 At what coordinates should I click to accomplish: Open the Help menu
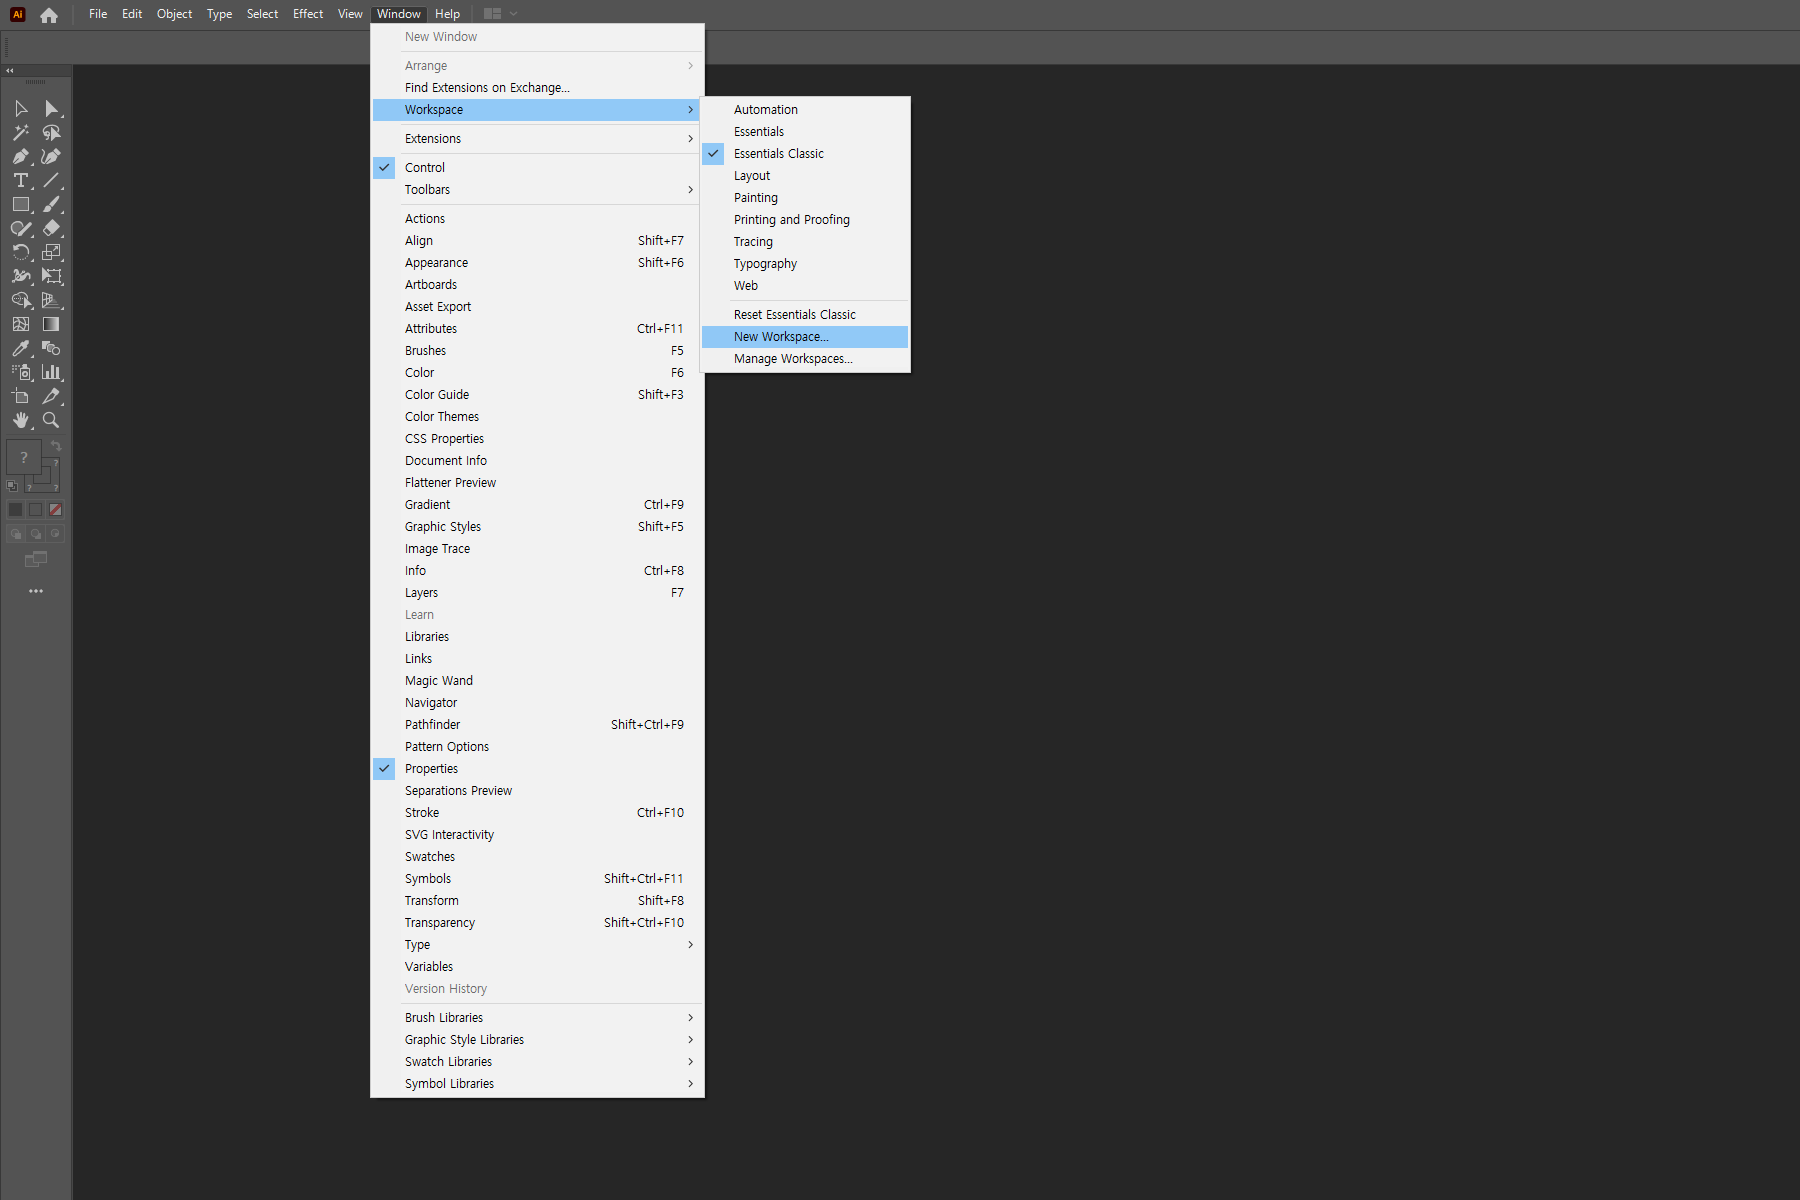pyautogui.click(x=447, y=14)
